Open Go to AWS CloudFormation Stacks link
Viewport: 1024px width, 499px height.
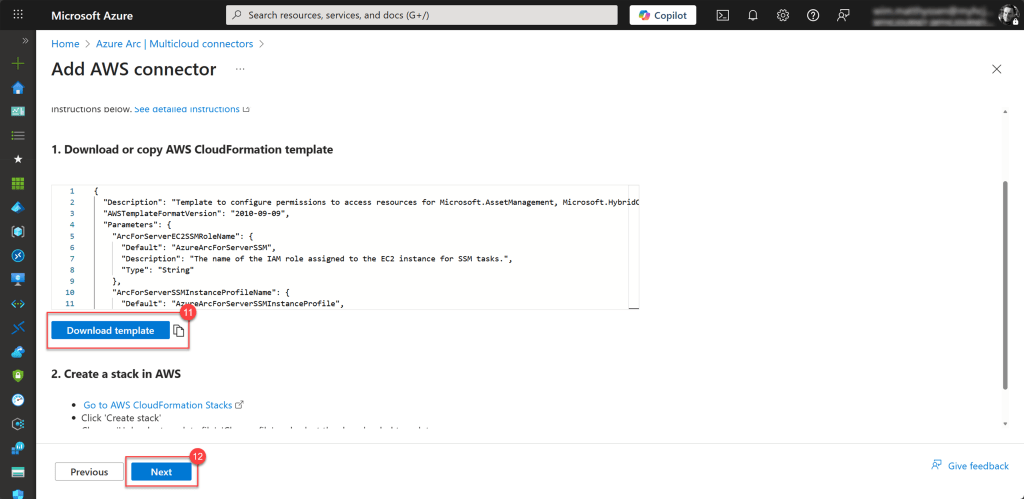(x=157, y=405)
